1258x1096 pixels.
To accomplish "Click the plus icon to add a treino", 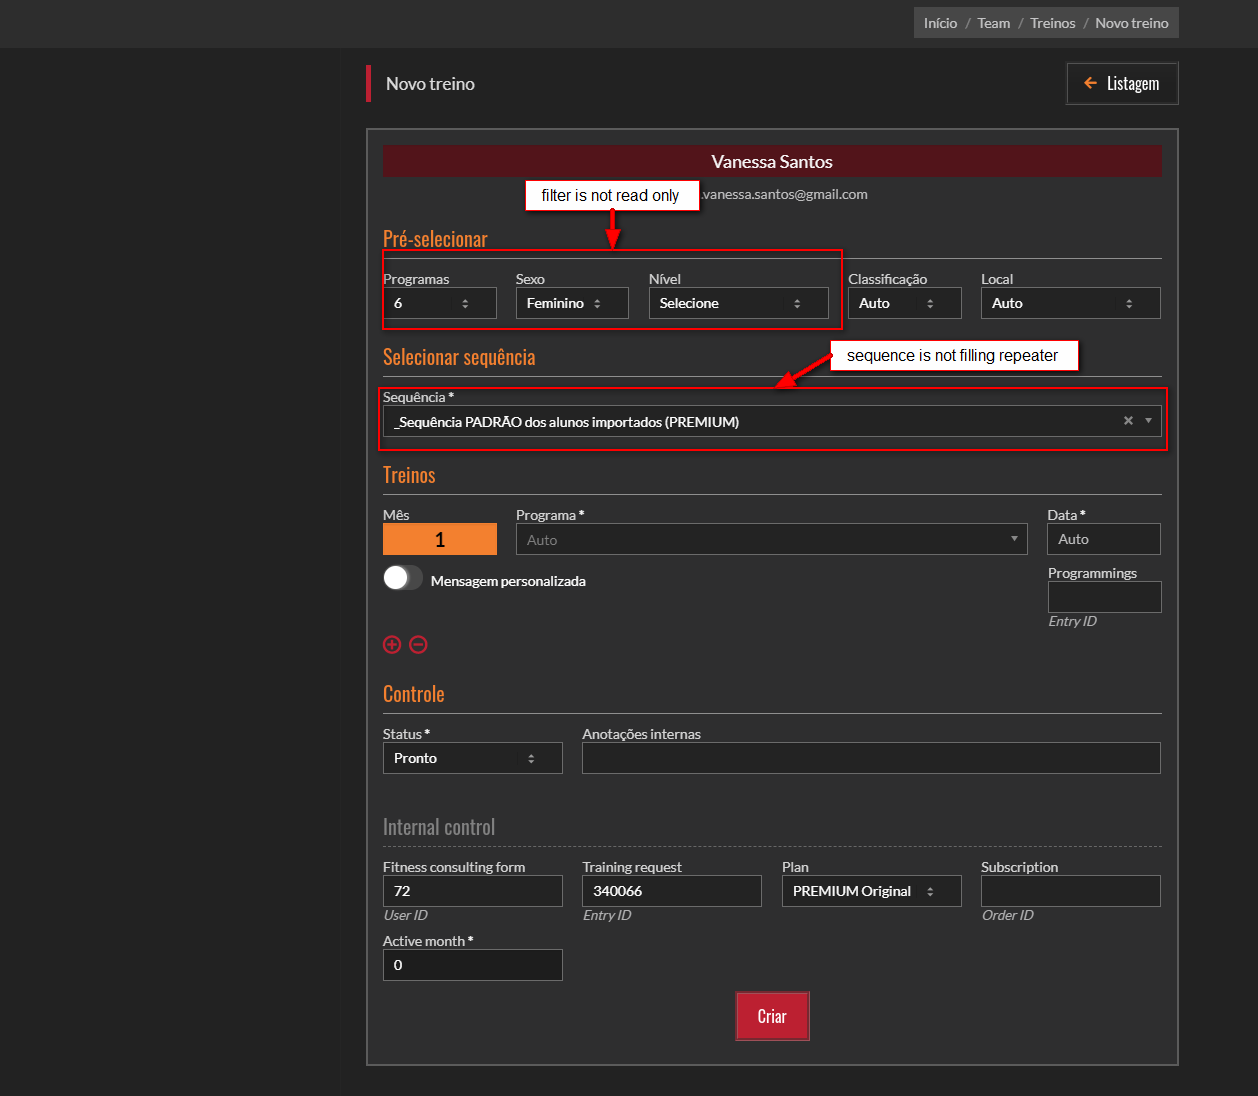I will point(392,645).
